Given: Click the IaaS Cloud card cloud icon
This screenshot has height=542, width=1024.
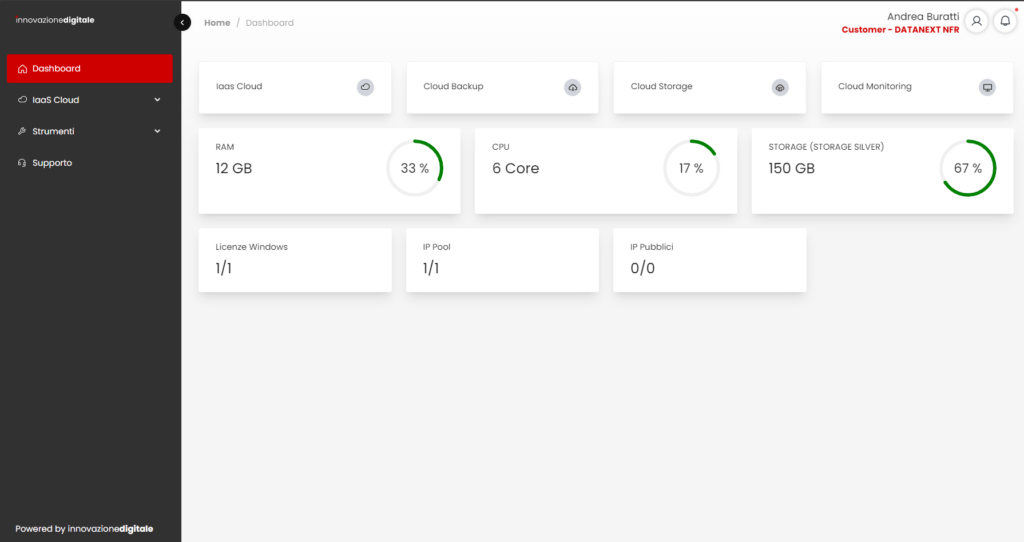Looking at the screenshot, I should click(365, 87).
